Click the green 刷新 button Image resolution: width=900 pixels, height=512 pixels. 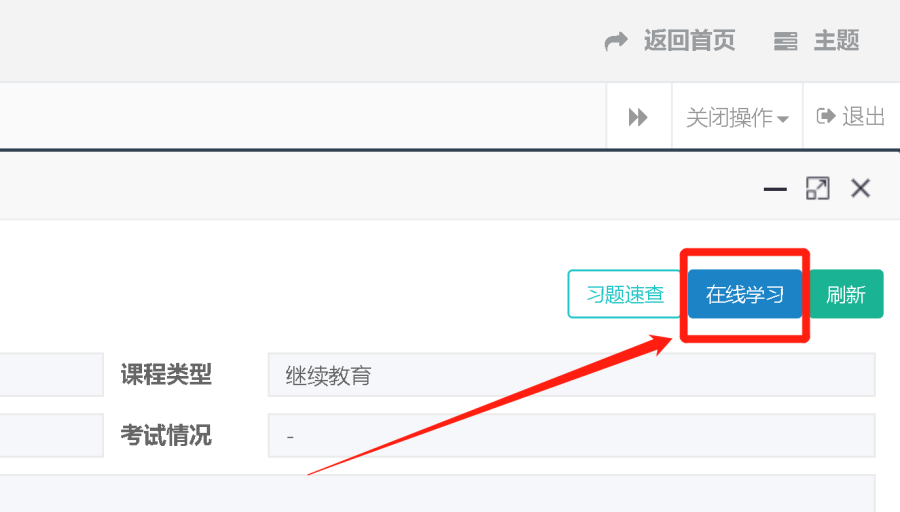click(846, 294)
